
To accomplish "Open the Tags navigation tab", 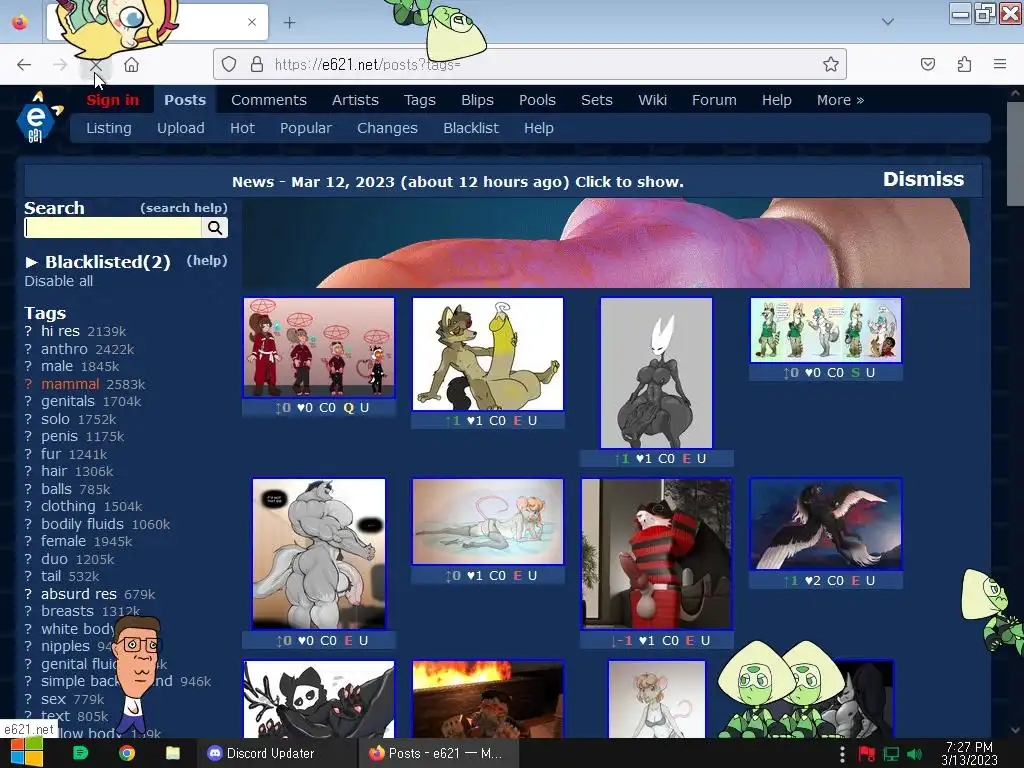I will coord(419,100).
